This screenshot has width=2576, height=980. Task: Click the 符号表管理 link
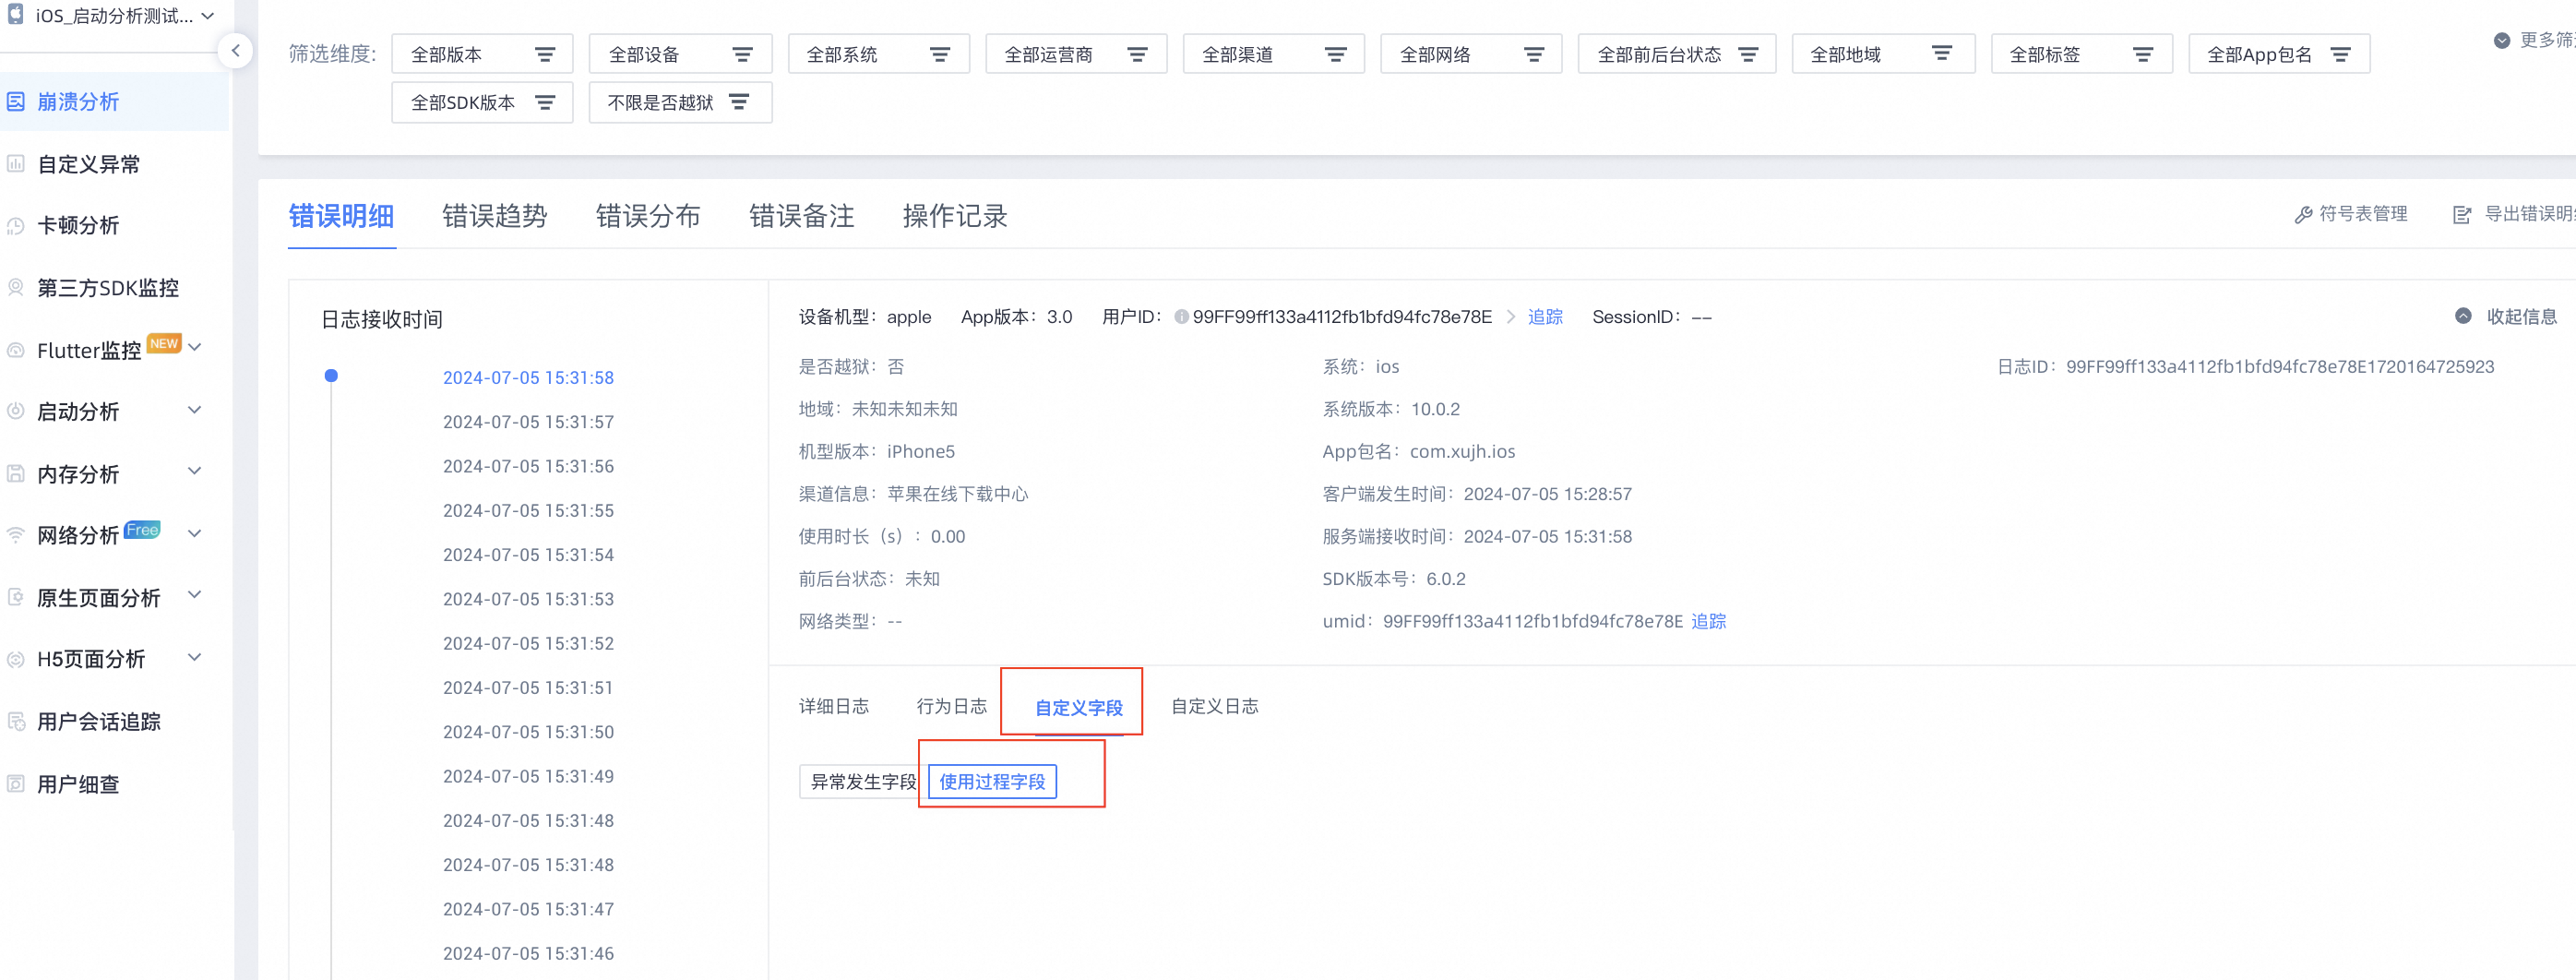pyautogui.click(x=2363, y=214)
